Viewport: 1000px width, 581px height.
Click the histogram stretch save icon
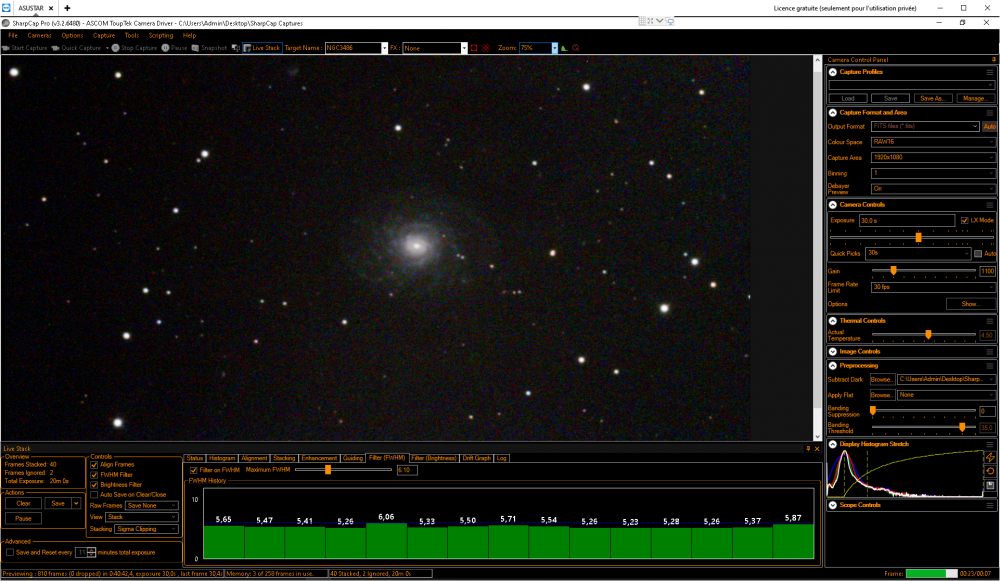(x=990, y=485)
